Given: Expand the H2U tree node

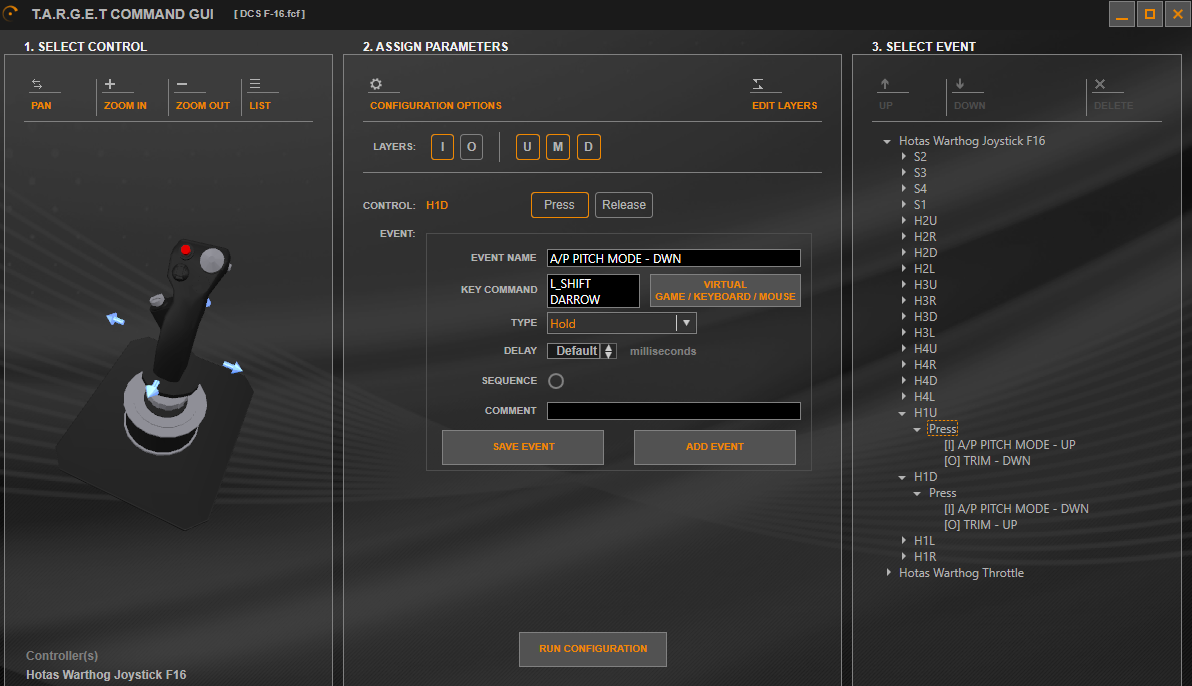Looking at the screenshot, I should (x=903, y=221).
